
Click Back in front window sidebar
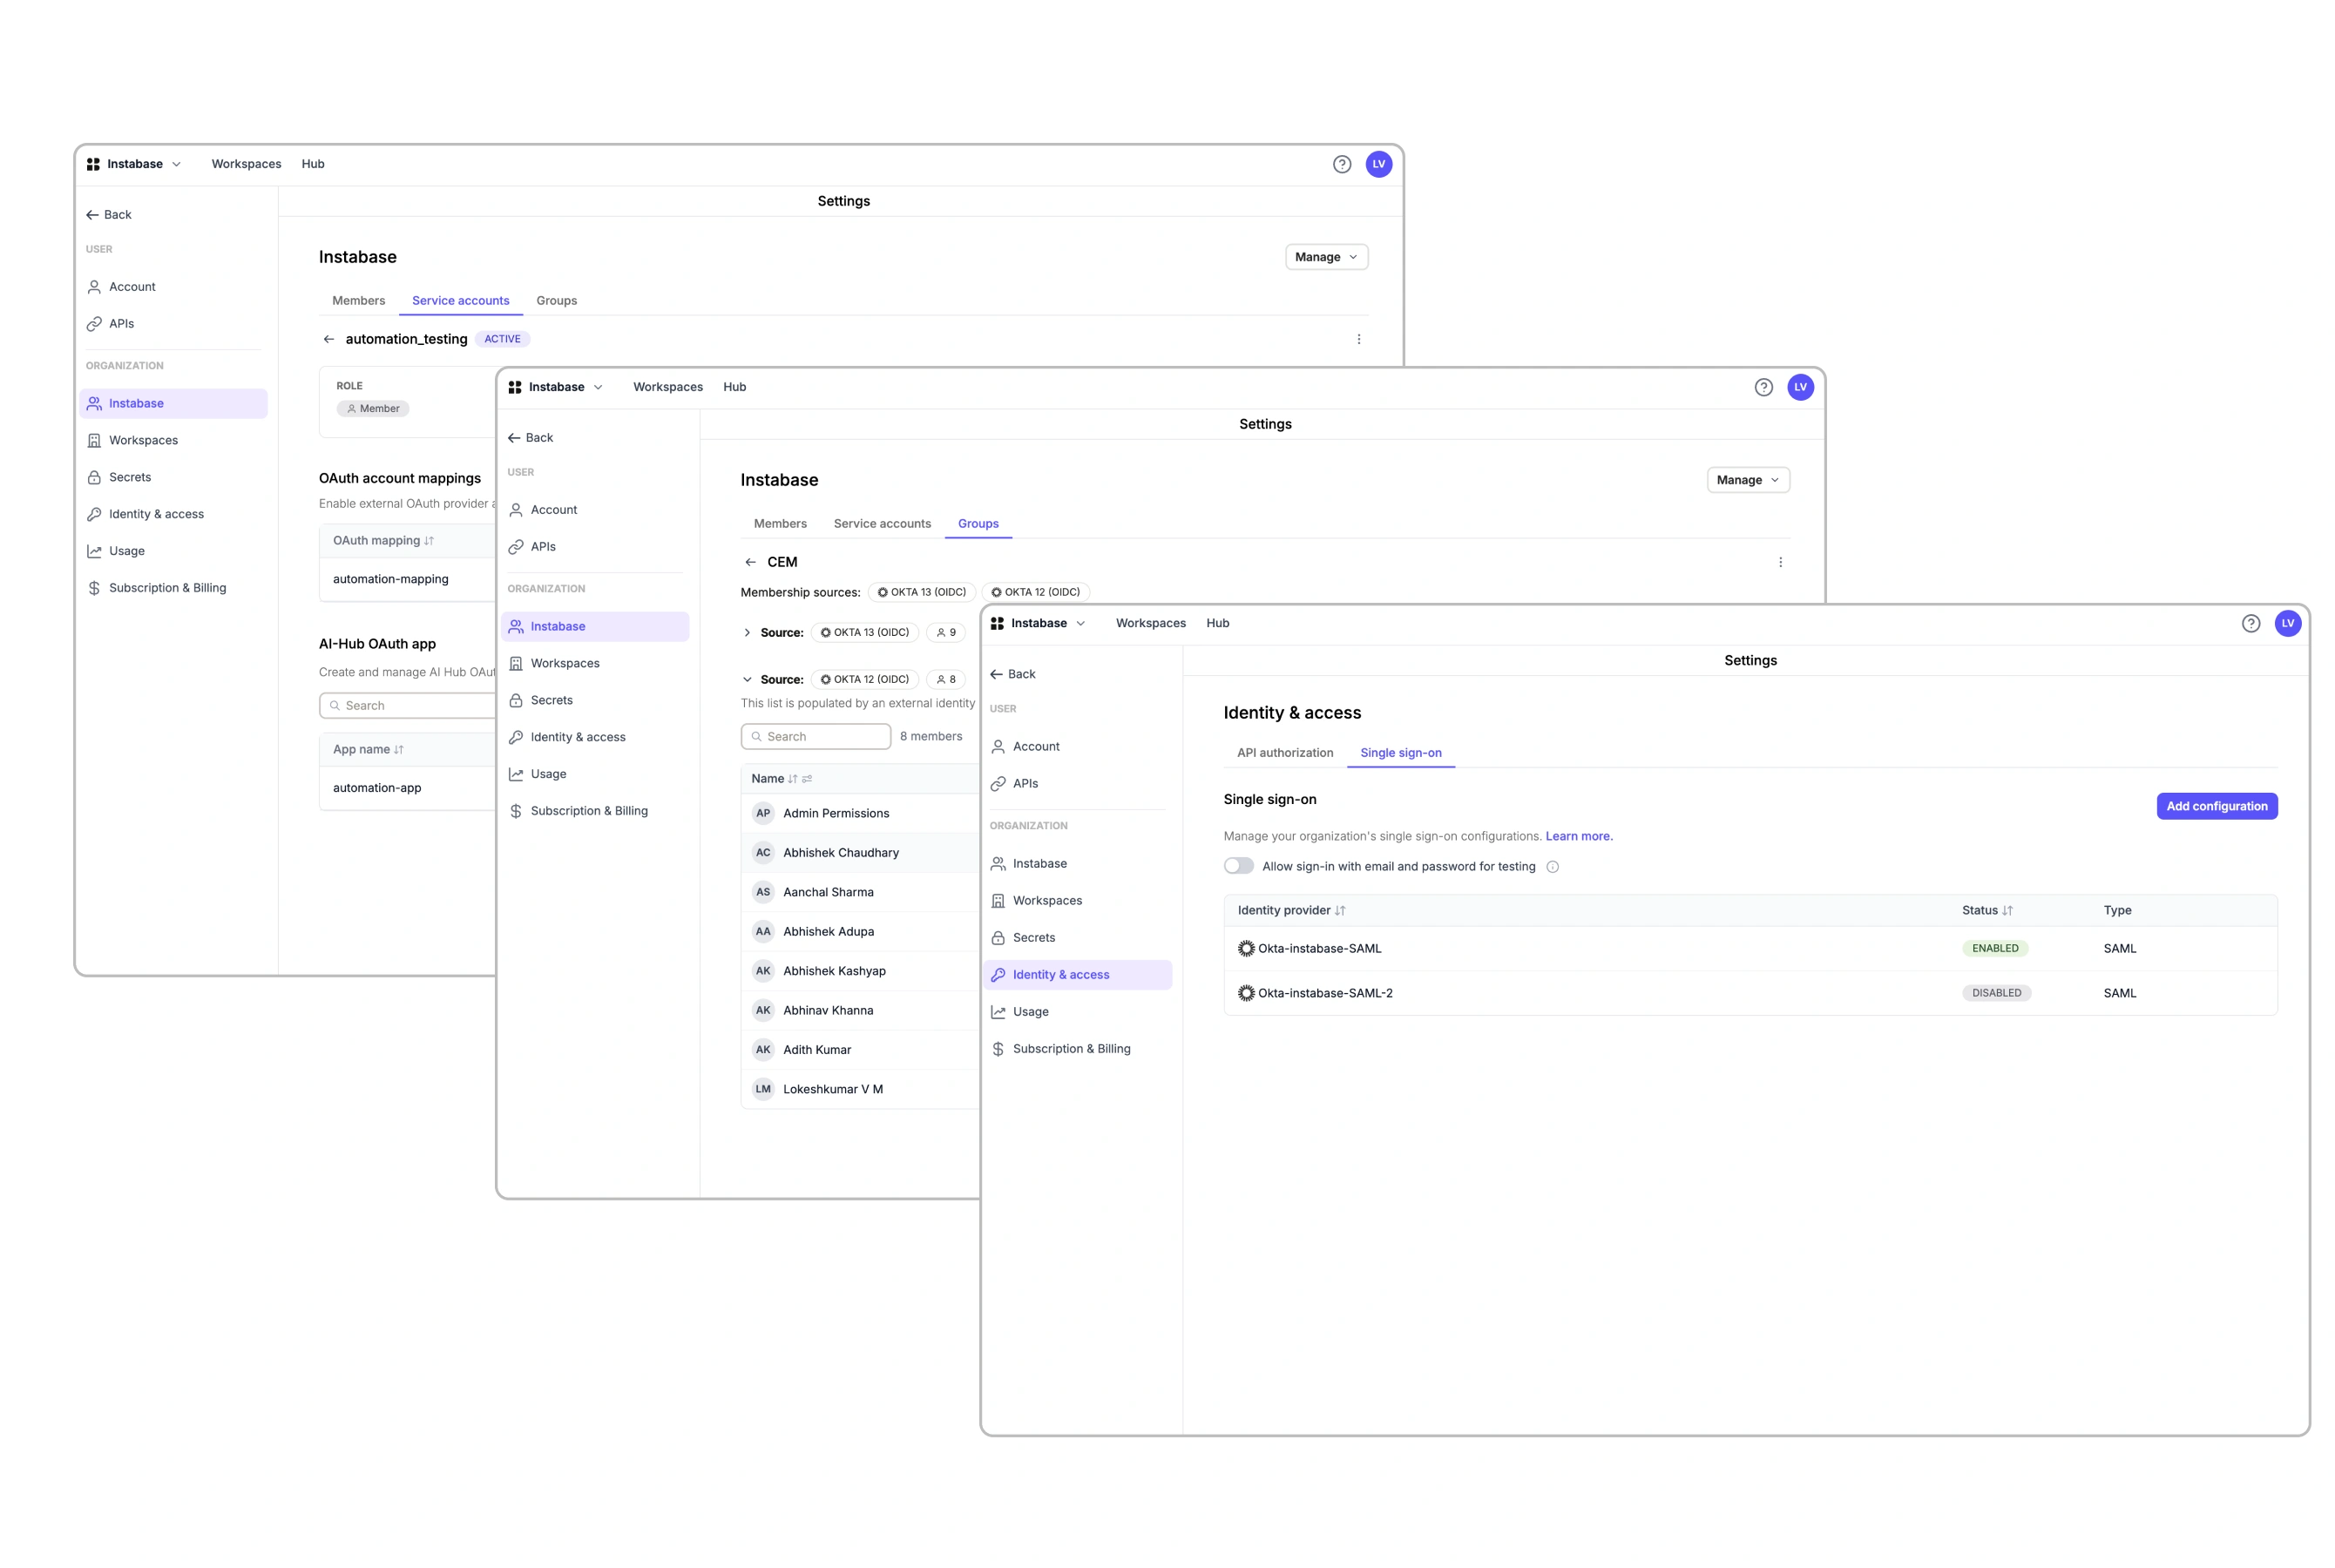[x=1012, y=674]
